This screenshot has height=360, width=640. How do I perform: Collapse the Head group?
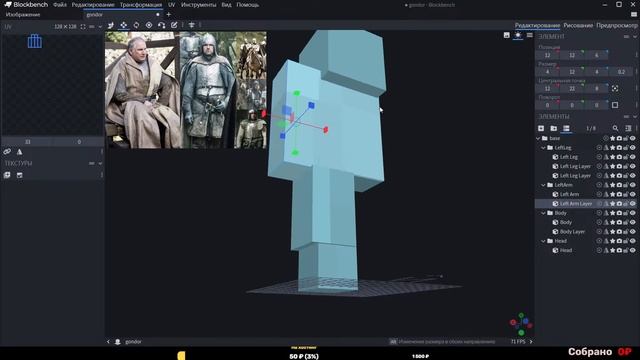[543, 241]
